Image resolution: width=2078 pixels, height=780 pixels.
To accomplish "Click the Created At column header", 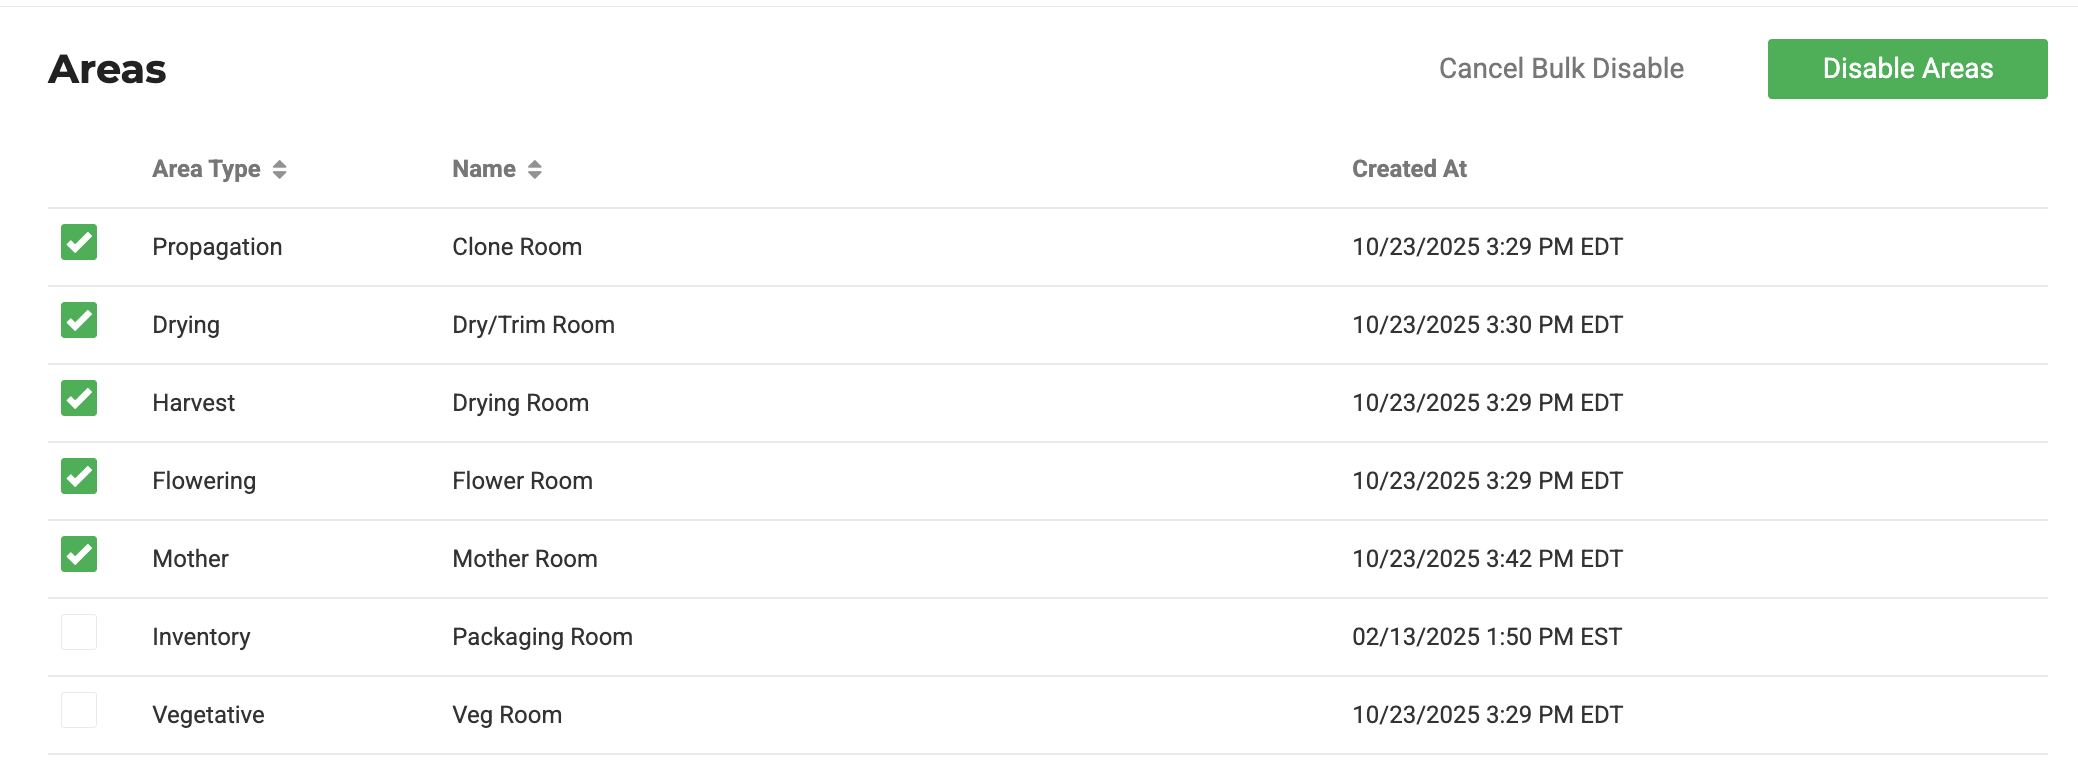I will coord(1409,169).
